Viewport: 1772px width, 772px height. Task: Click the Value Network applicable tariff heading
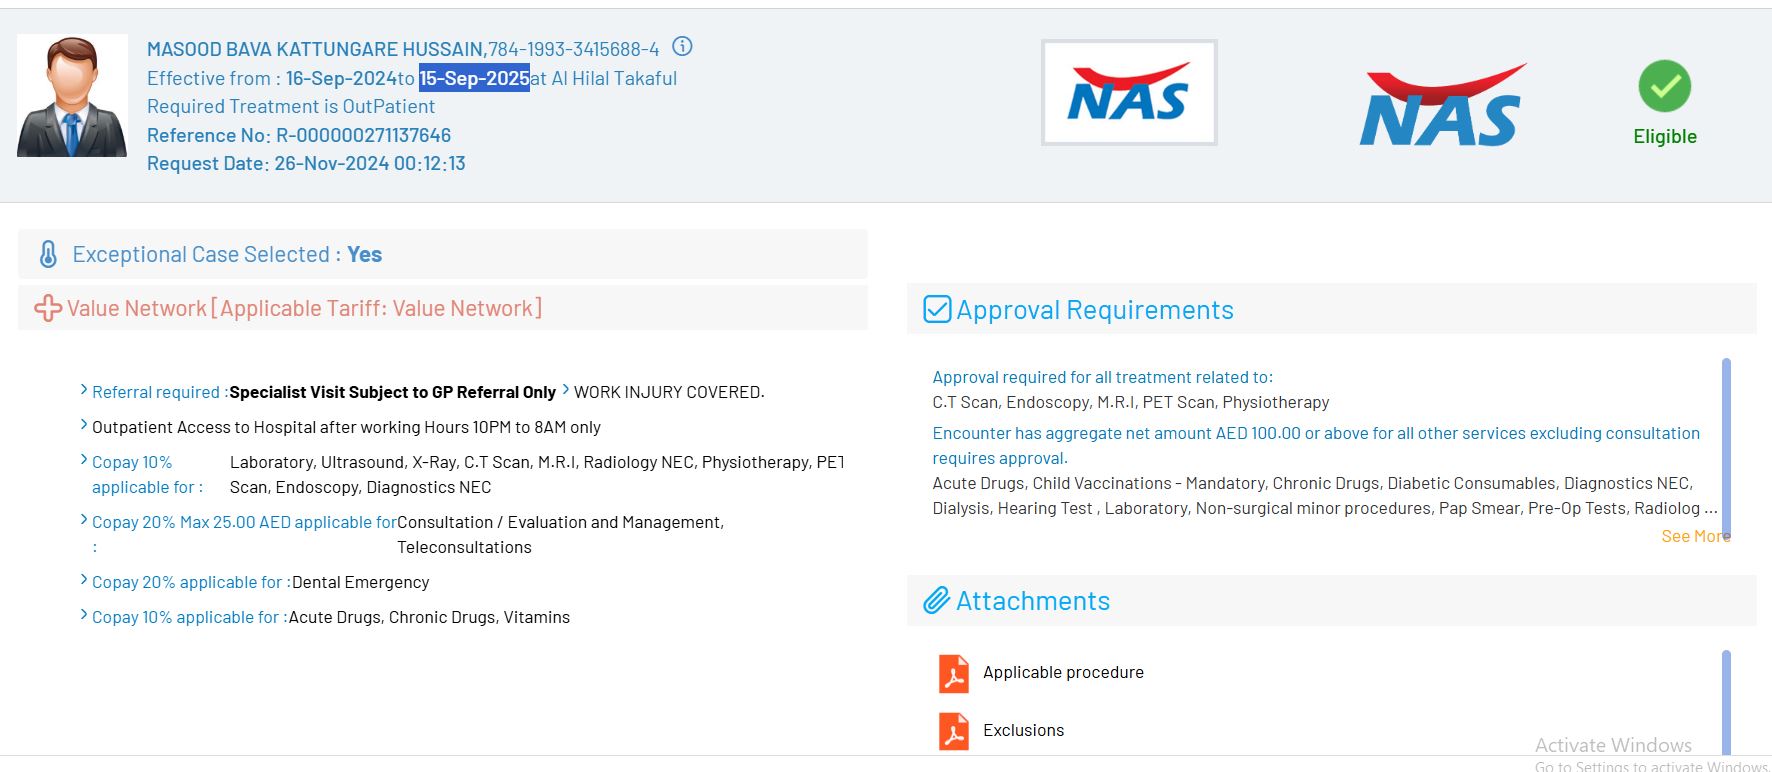point(304,308)
